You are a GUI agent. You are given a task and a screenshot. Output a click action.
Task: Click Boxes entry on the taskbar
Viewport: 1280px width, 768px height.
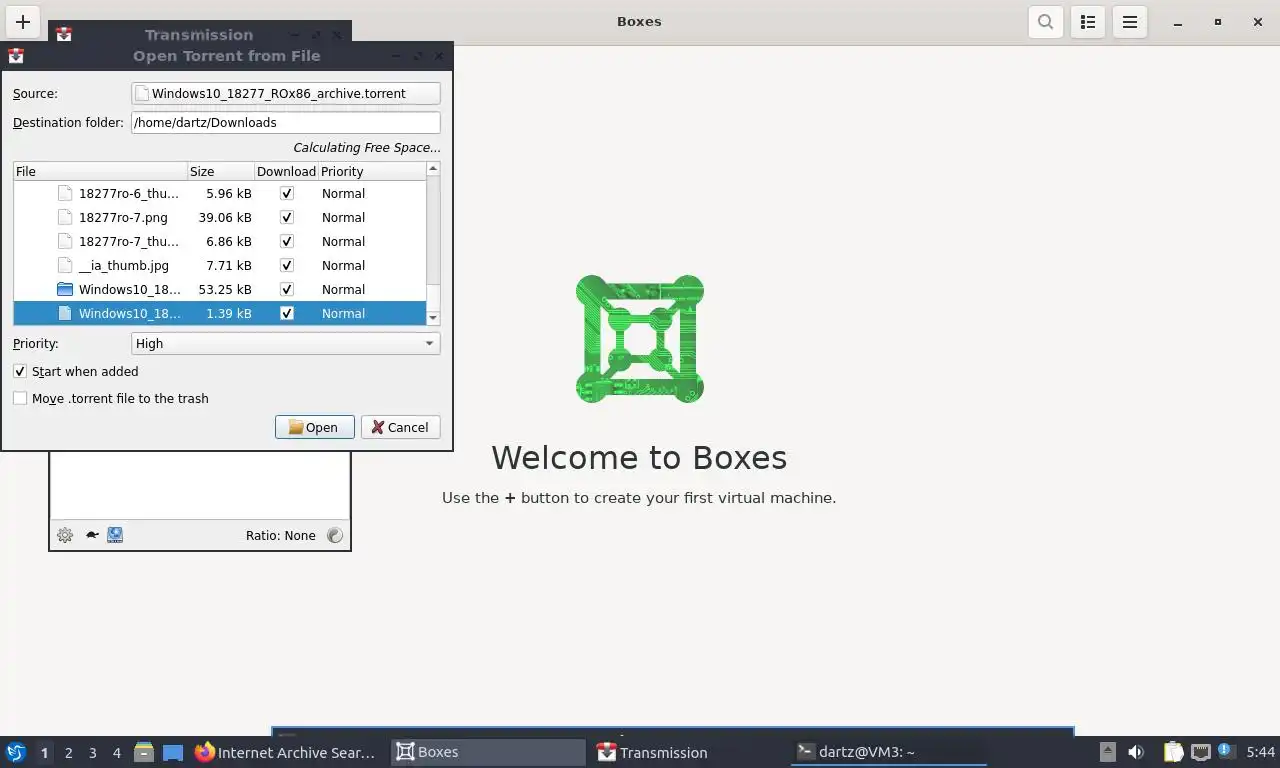[488, 752]
